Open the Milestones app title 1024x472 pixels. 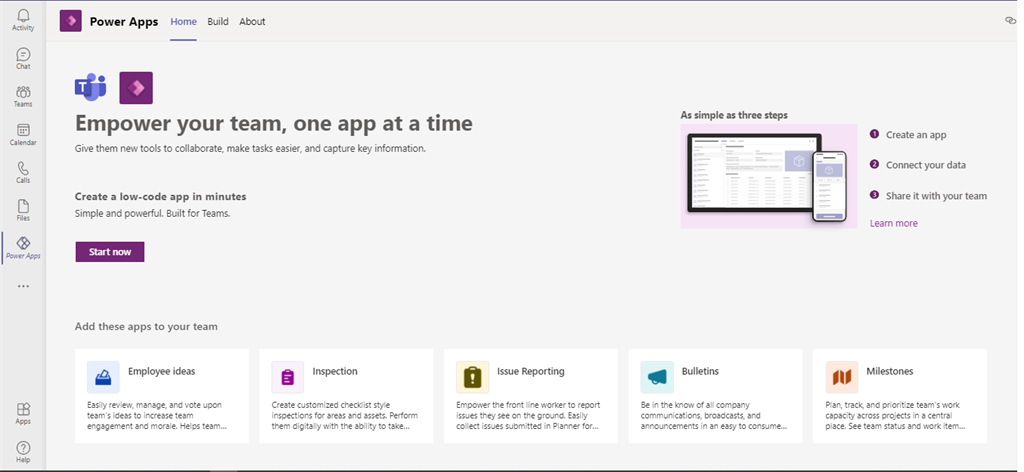pos(890,371)
